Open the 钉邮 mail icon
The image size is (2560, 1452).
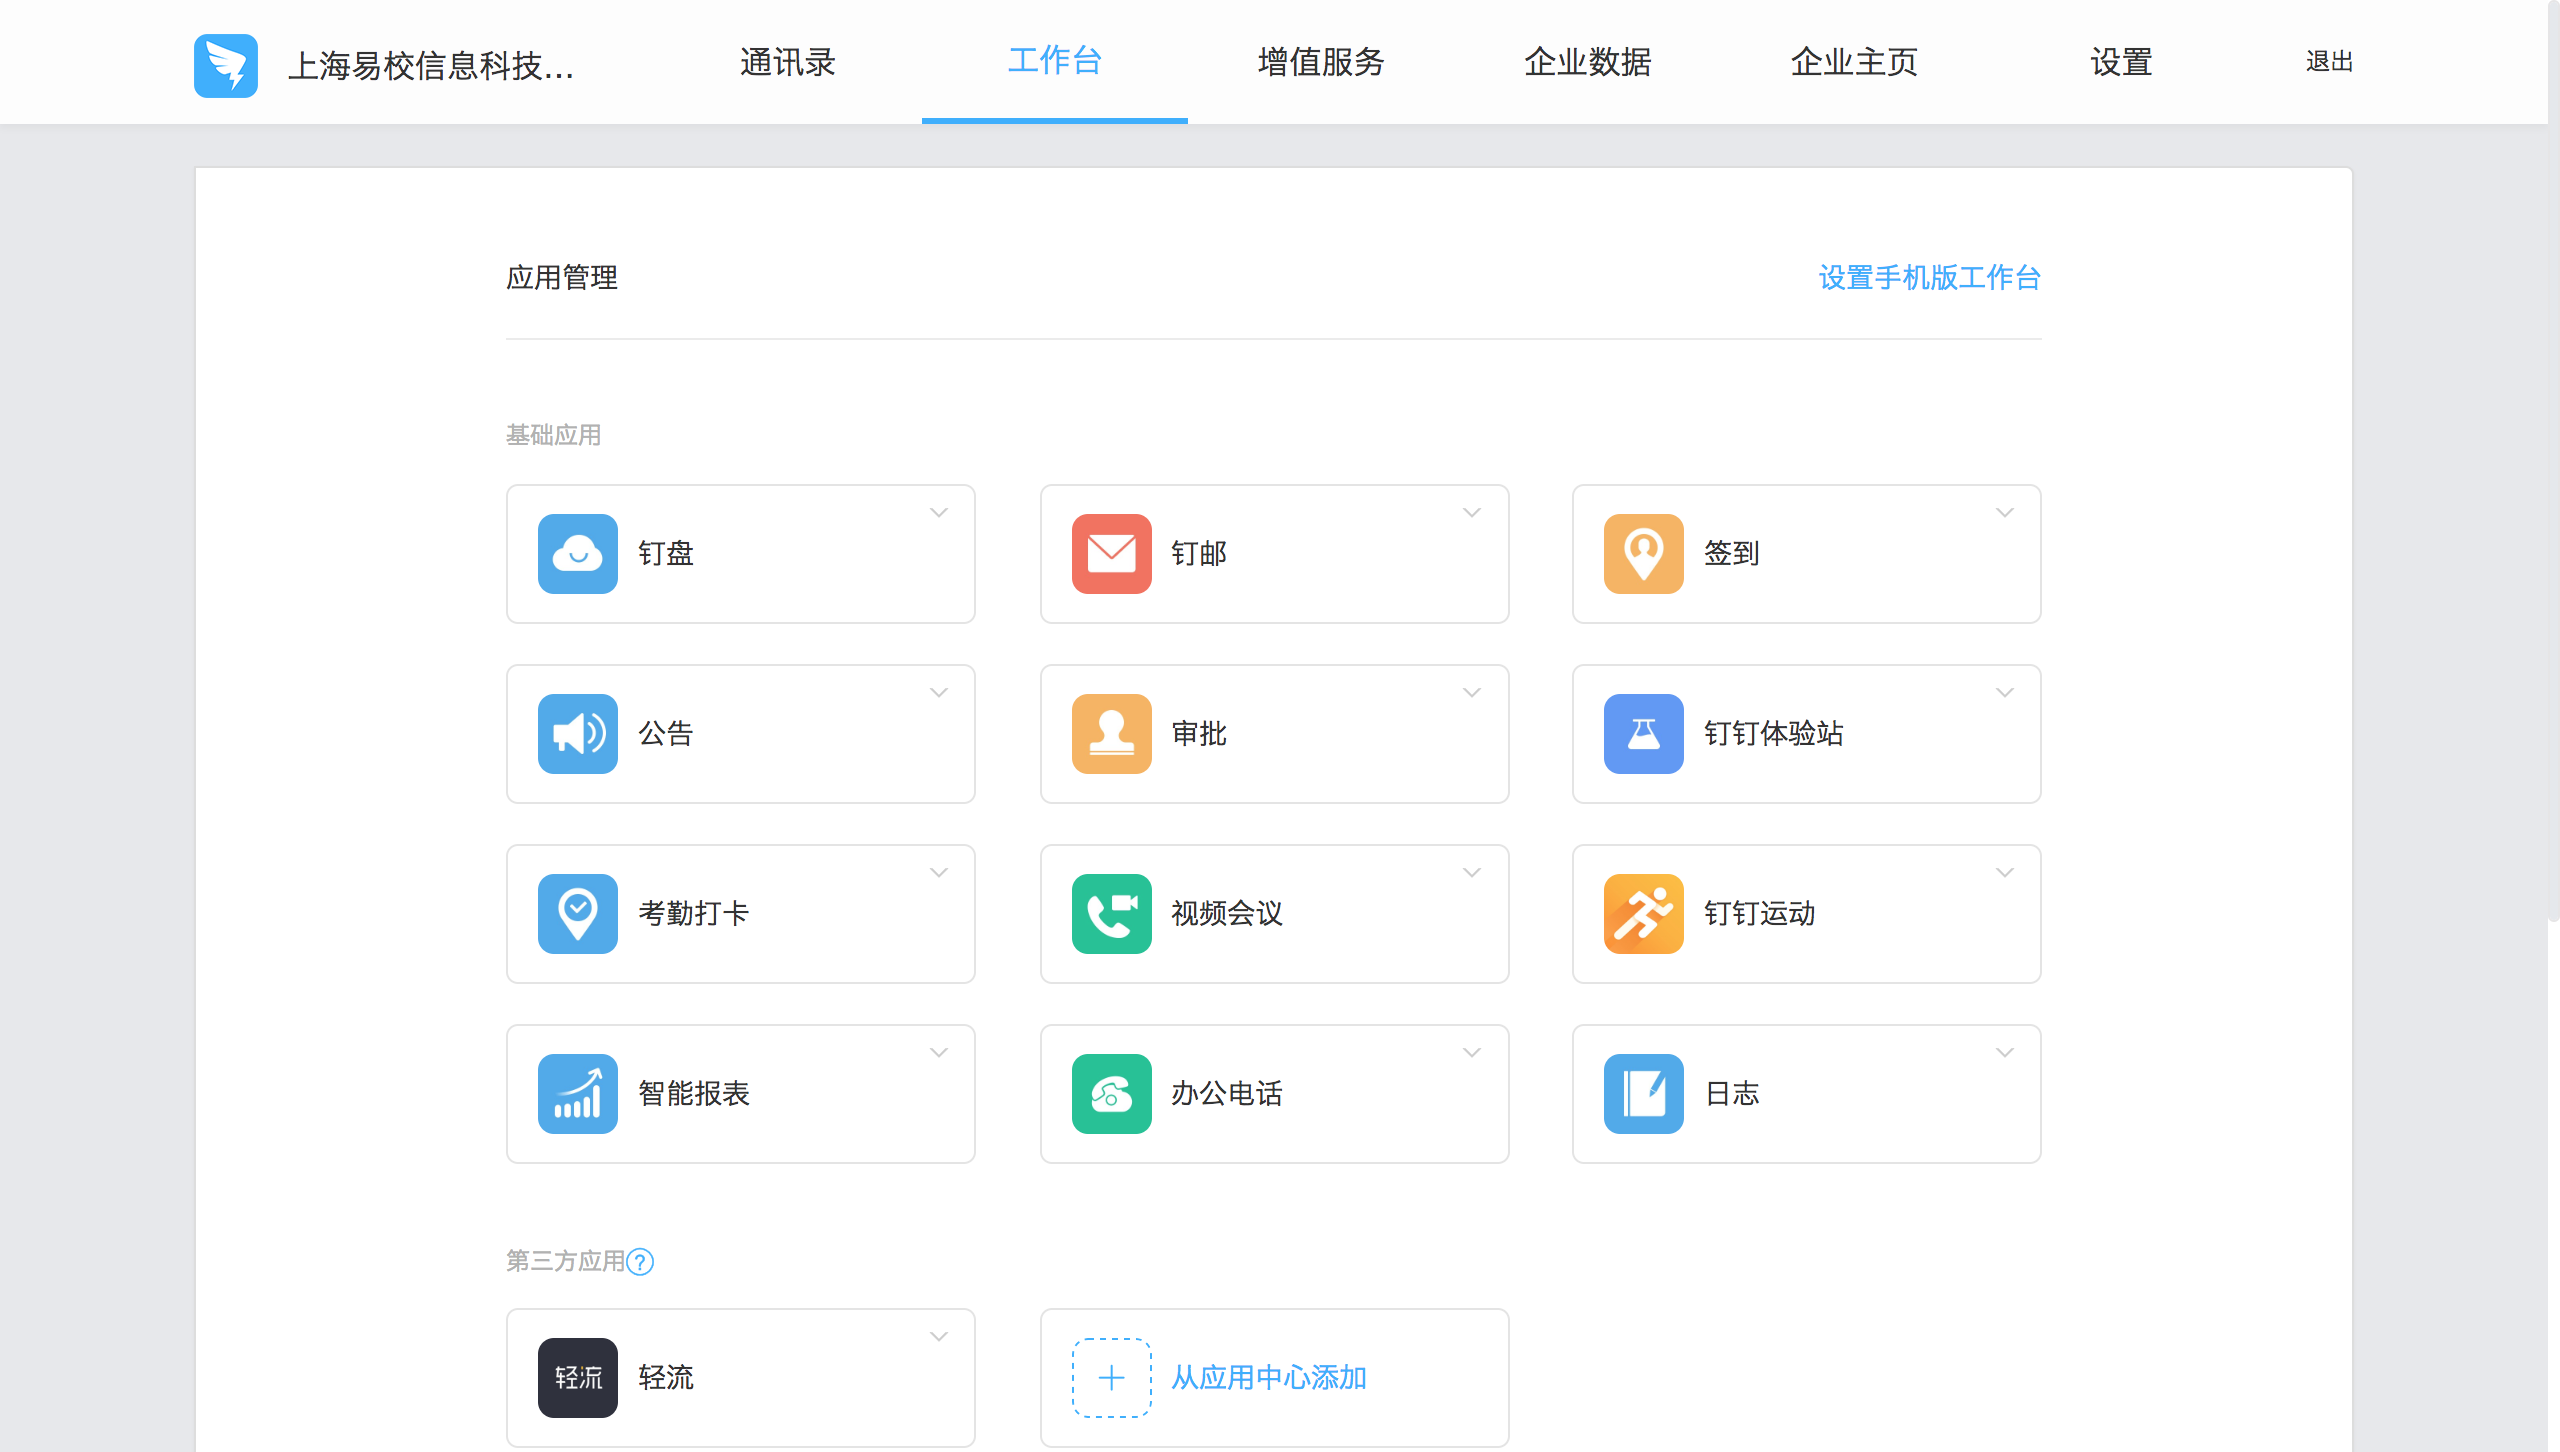(1111, 553)
